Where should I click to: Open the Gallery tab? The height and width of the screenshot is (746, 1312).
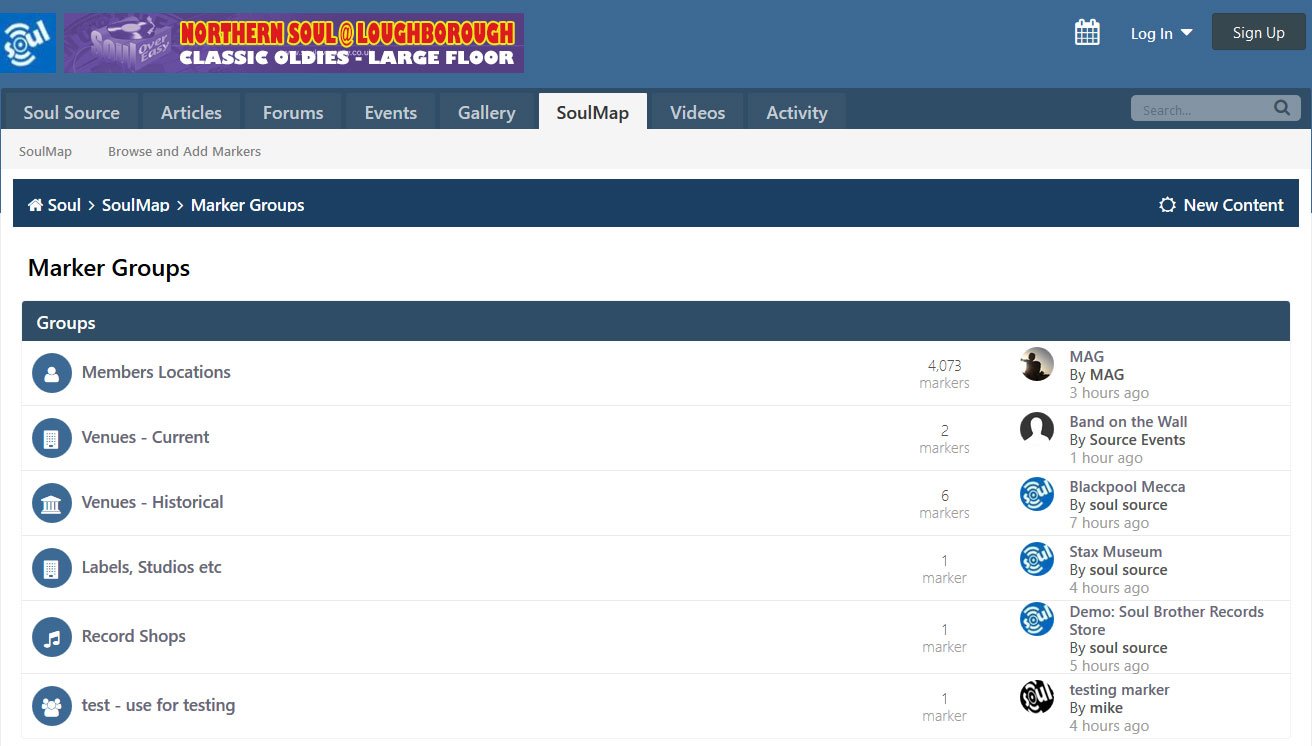(486, 112)
